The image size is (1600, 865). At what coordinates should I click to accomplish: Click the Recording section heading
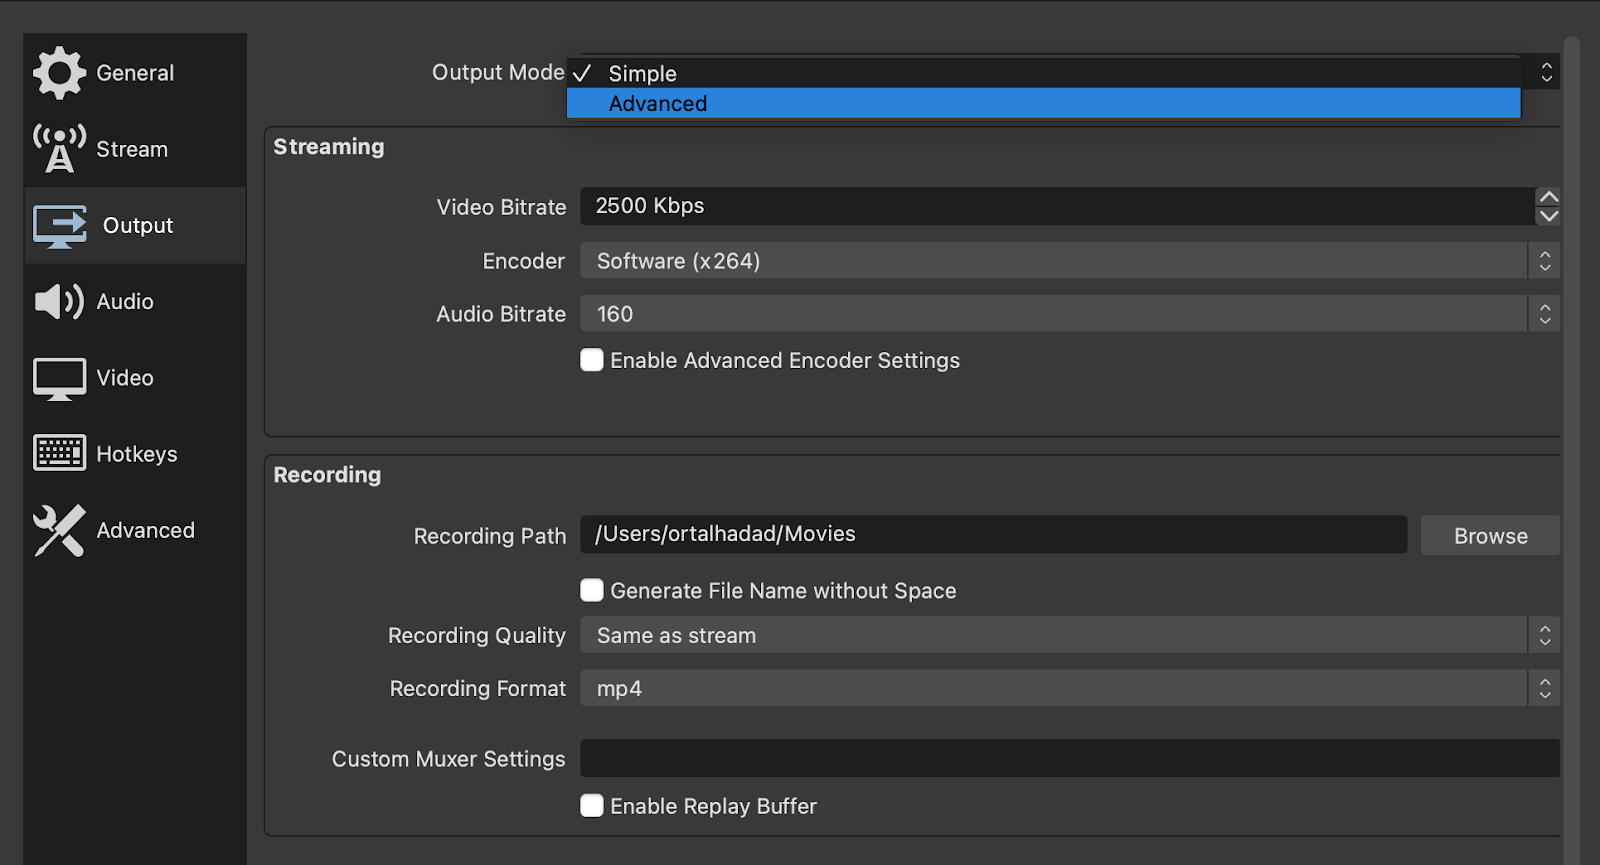[x=327, y=474]
